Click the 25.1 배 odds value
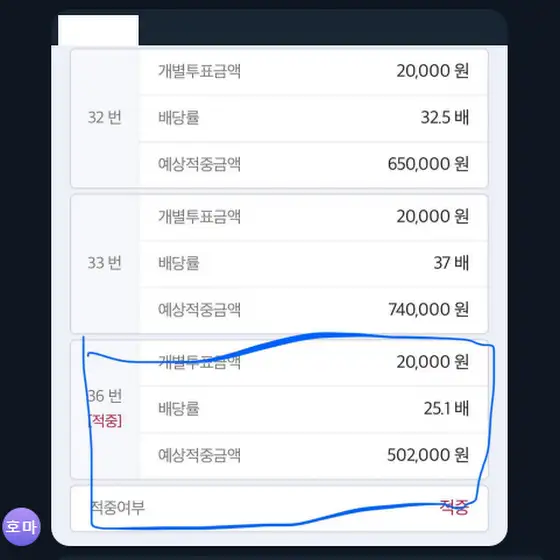Image resolution: width=560 pixels, height=560 pixels. pyautogui.click(x=446, y=408)
